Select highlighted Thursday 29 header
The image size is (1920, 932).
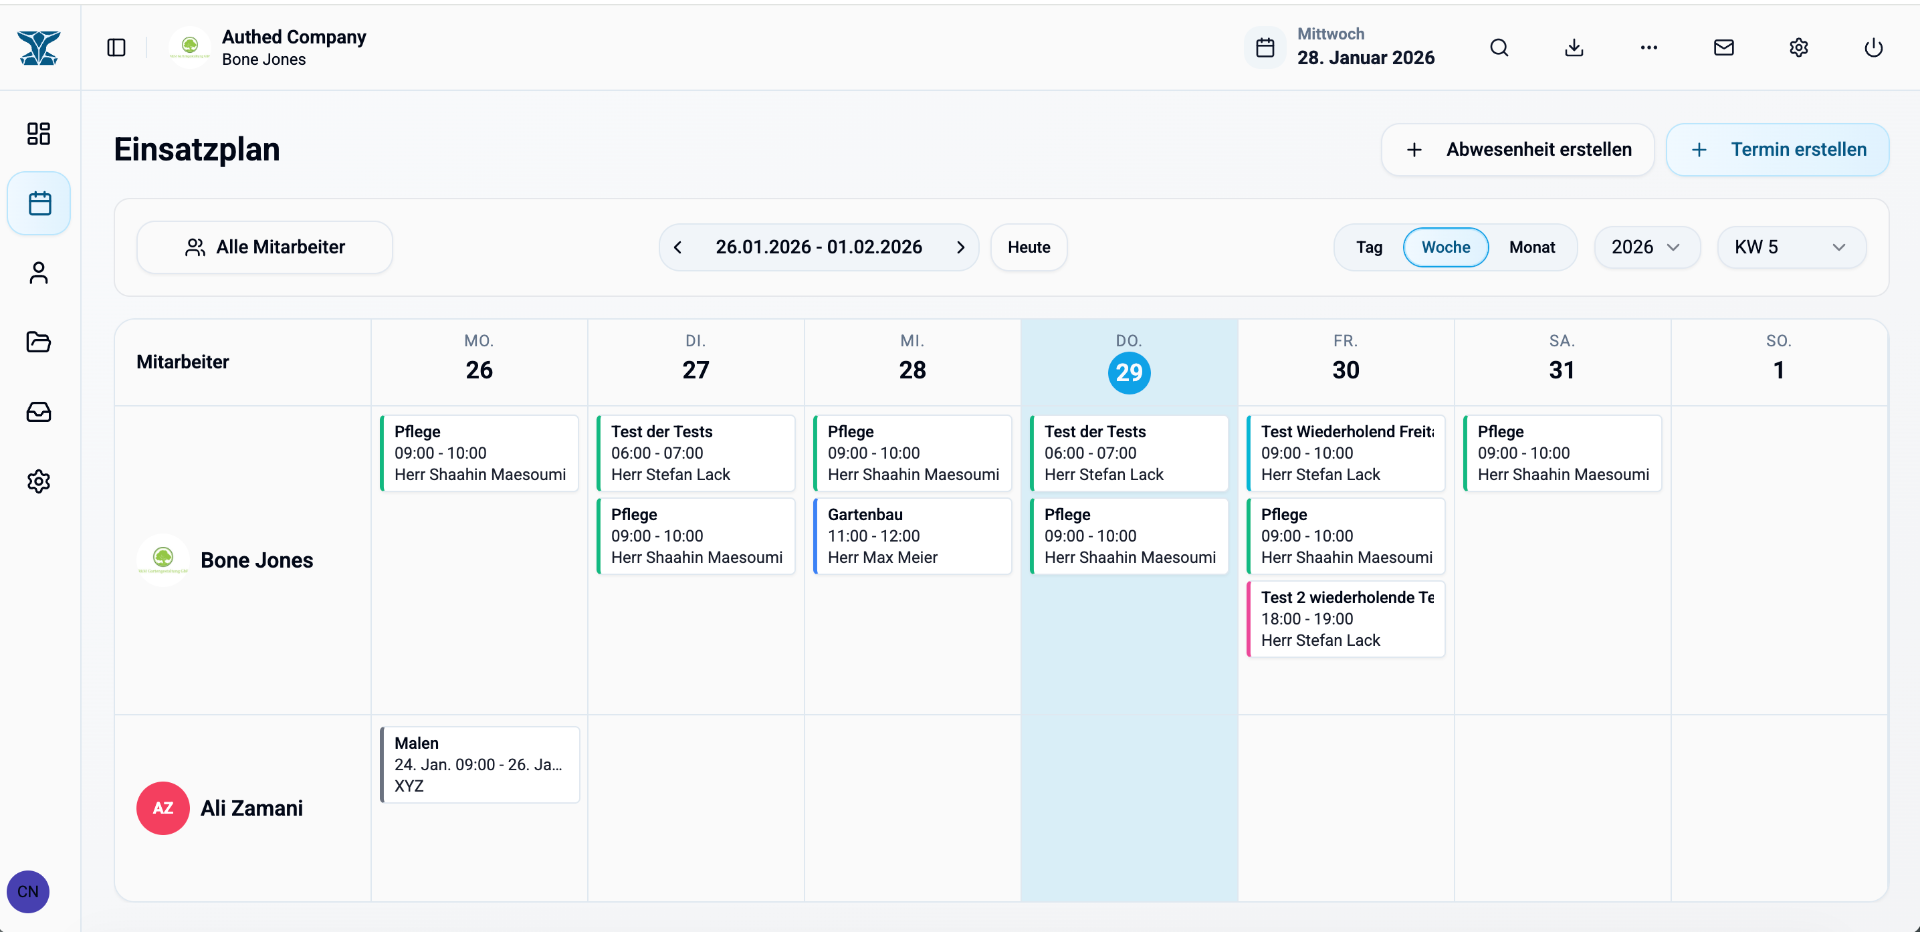pos(1129,362)
